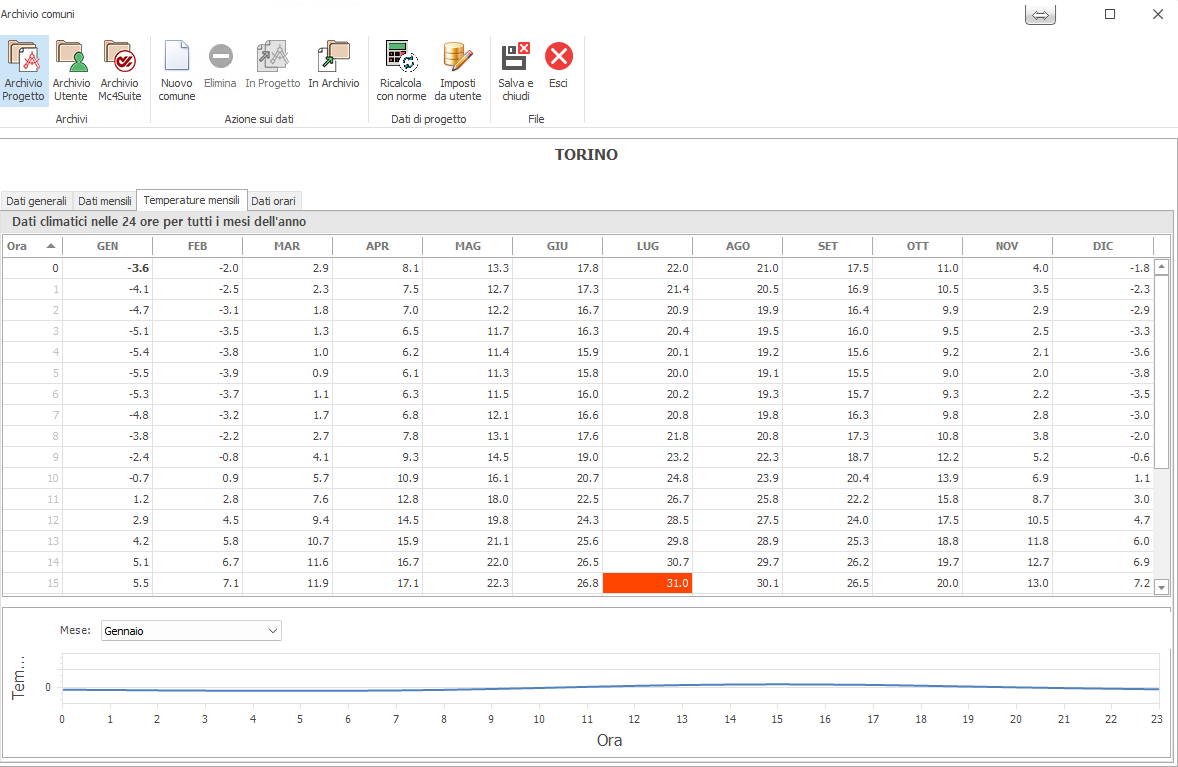Sort table by the Ora column header
Screen dimensions: 1178x767
pos(32,246)
